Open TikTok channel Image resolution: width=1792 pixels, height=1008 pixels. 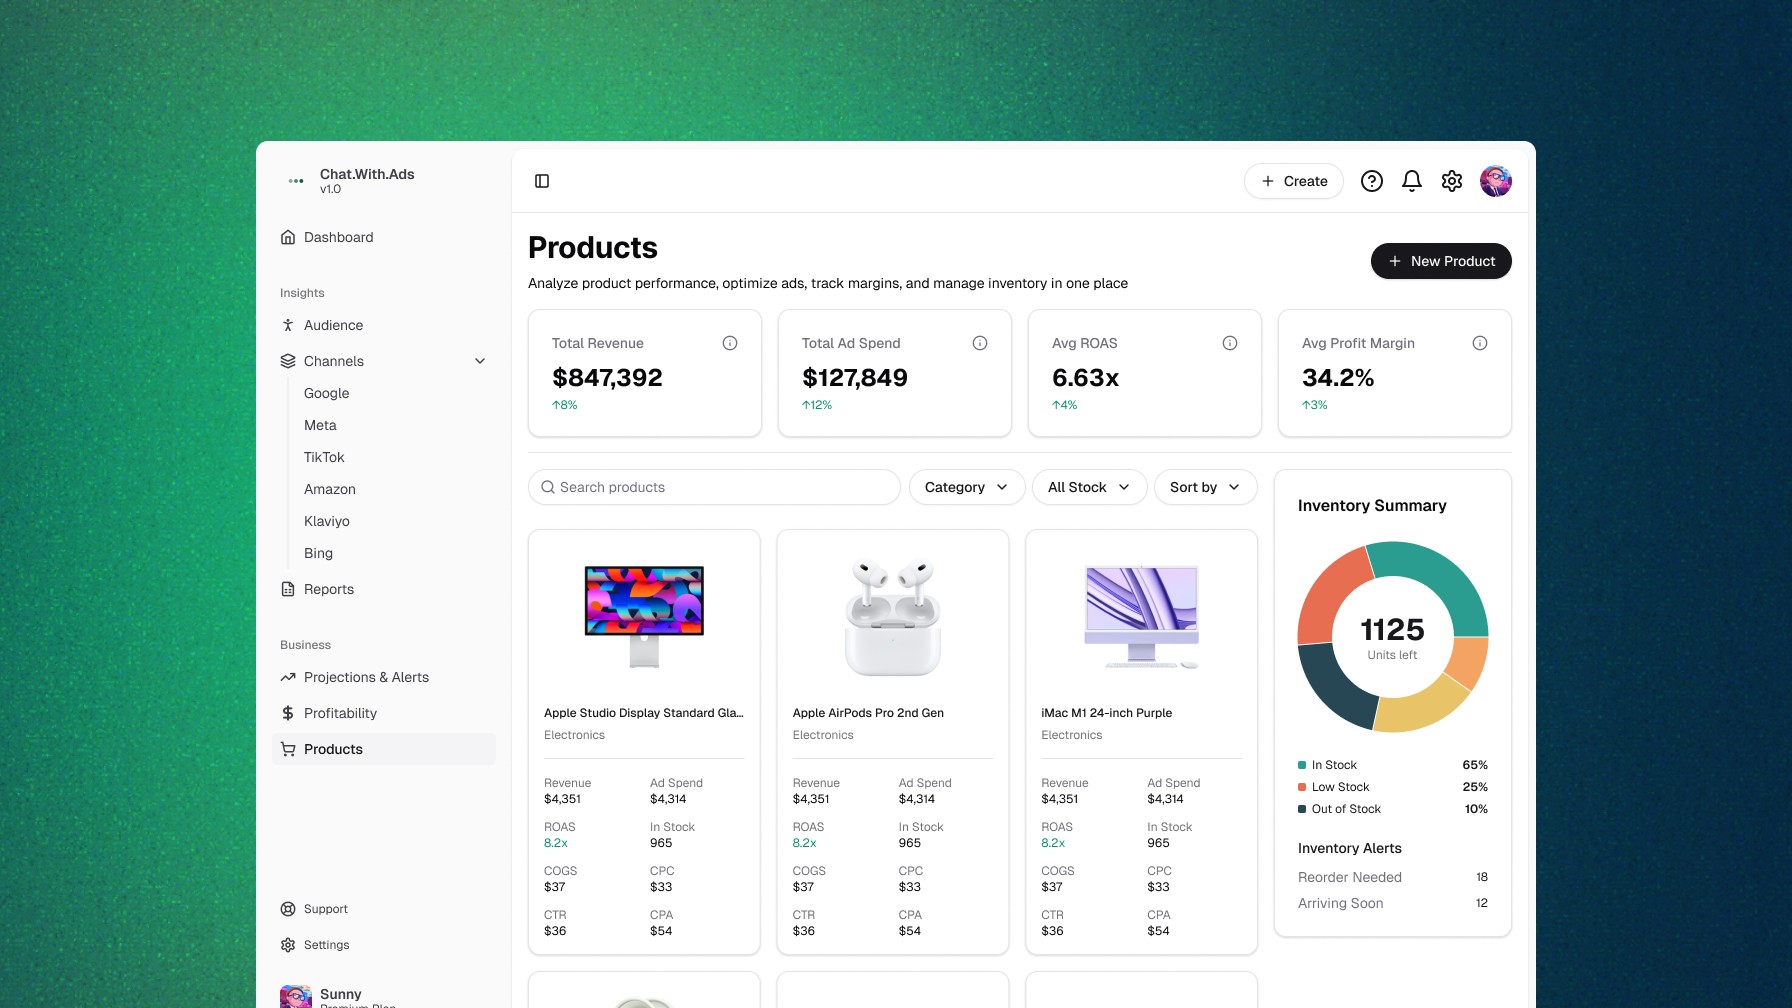point(324,457)
